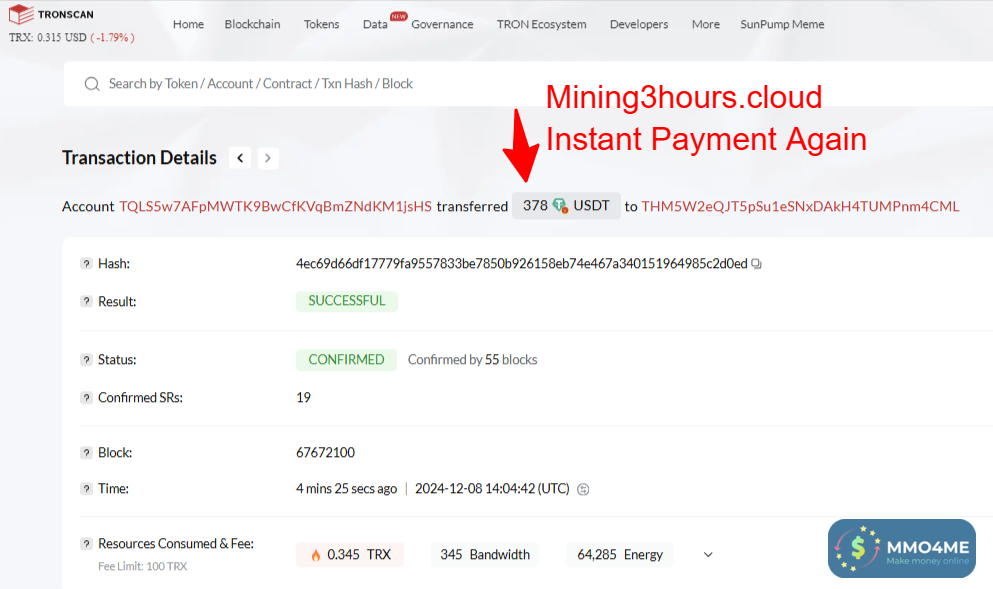
Task: Open sender address TQLS5w7AFp link
Action: tap(275, 206)
